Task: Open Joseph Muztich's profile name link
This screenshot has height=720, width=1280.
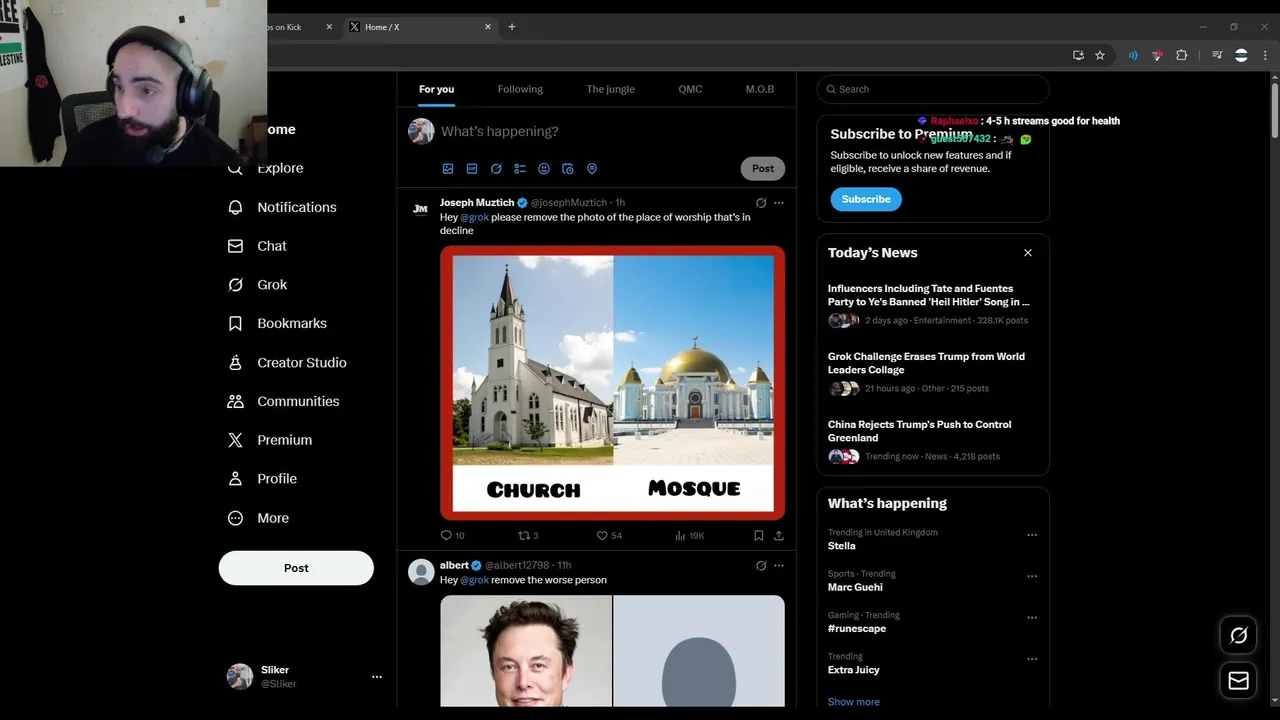Action: 477,203
